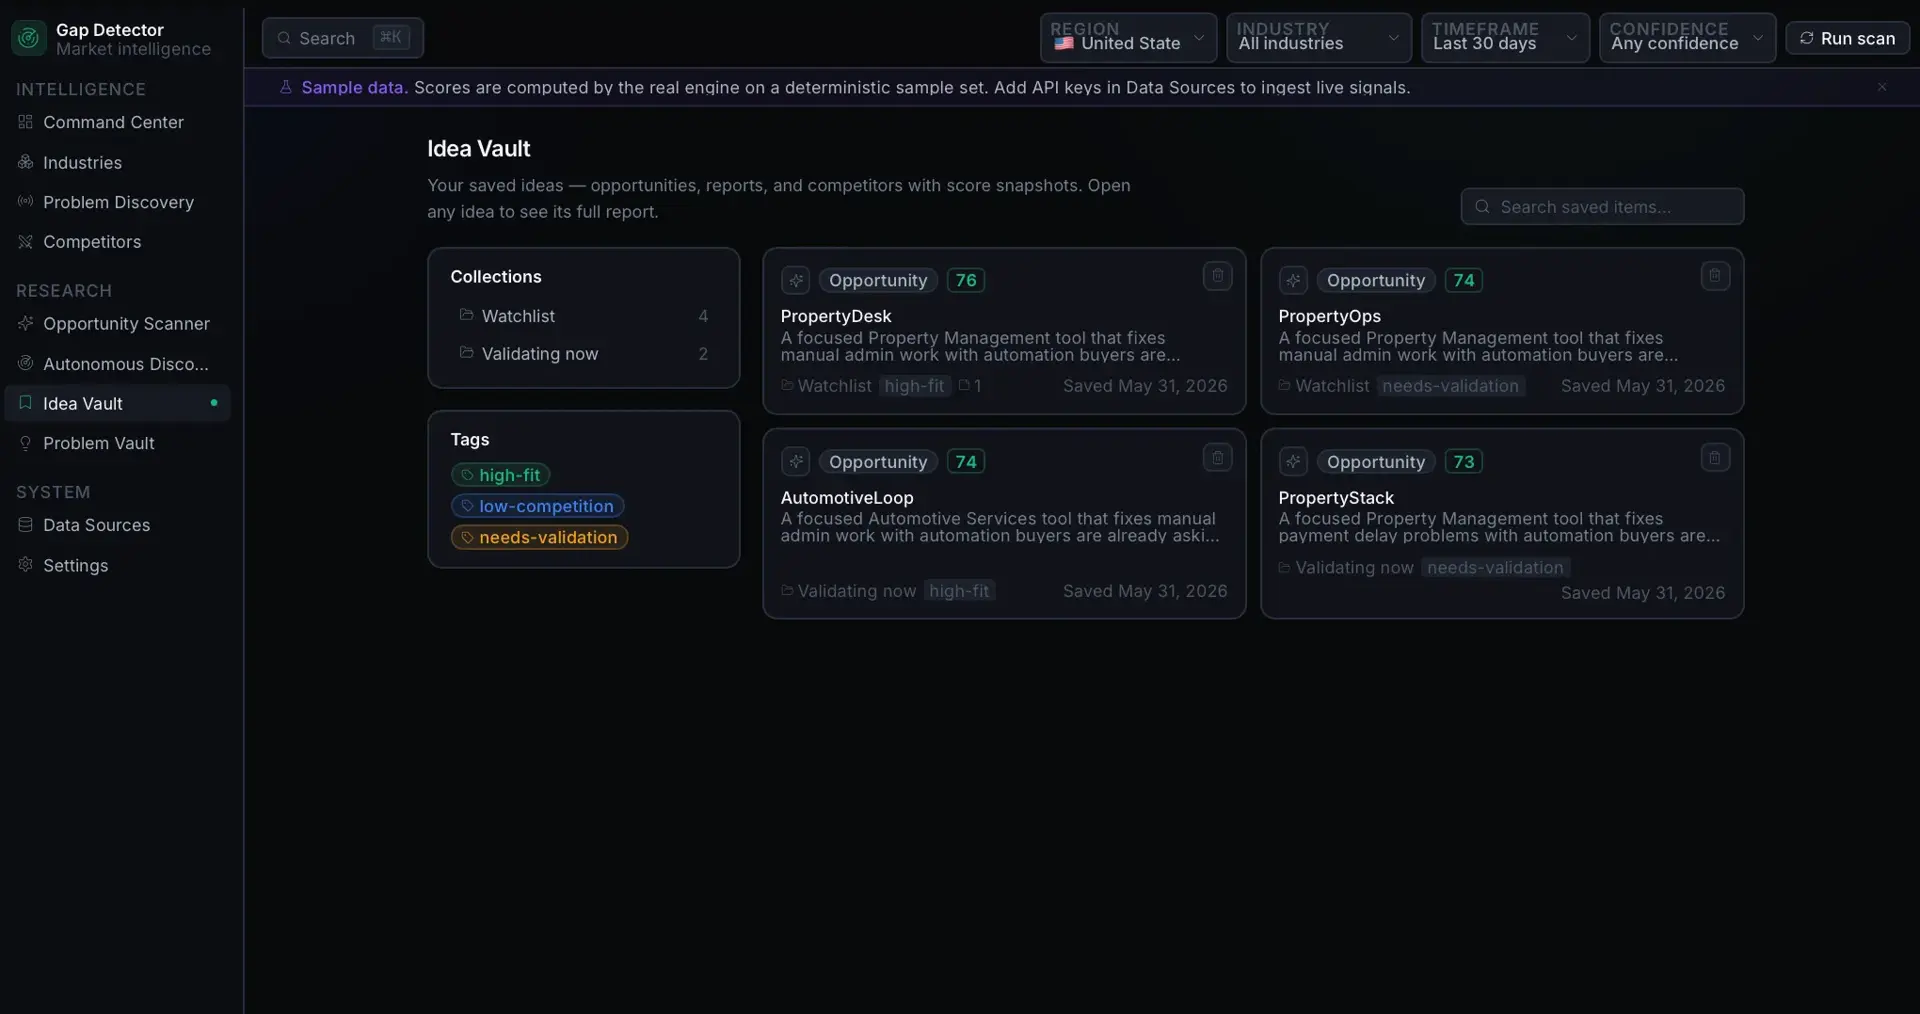Focus the top Search box
The image size is (1920, 1014).
coord(343,38)
